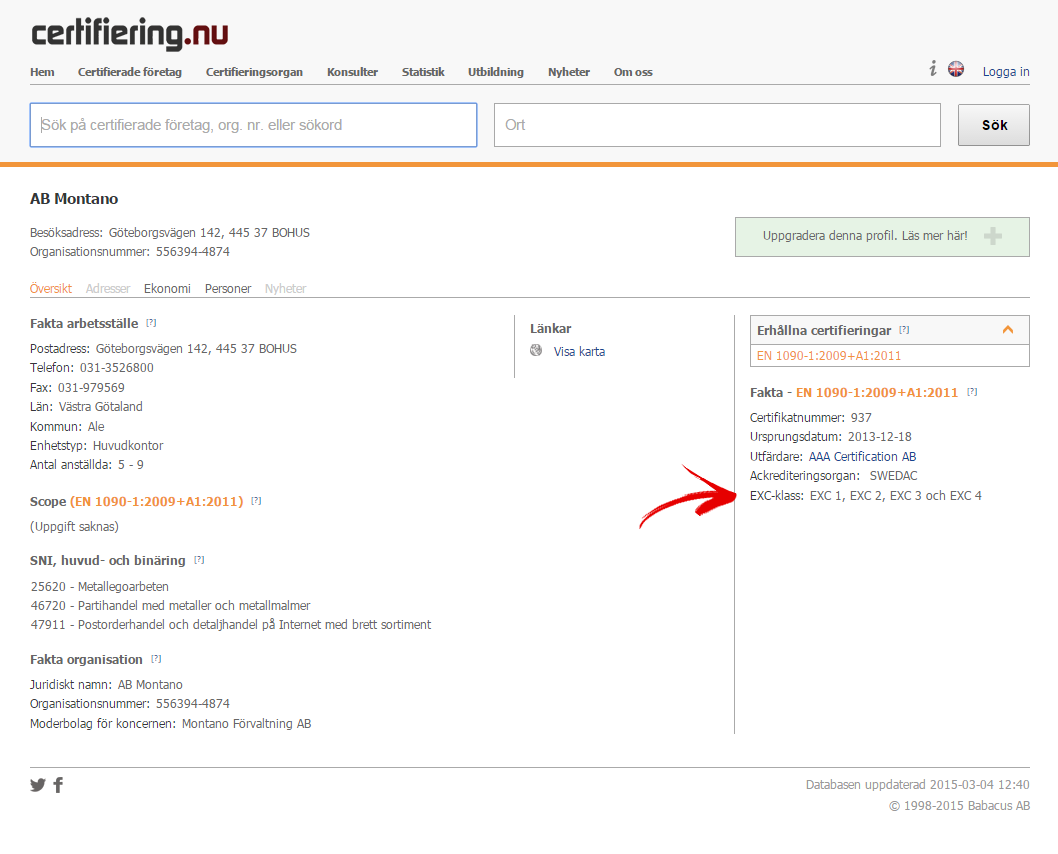Viewport: 1058px width, 854px height.
Task: Select the Adresser tab
Action: 108,289
